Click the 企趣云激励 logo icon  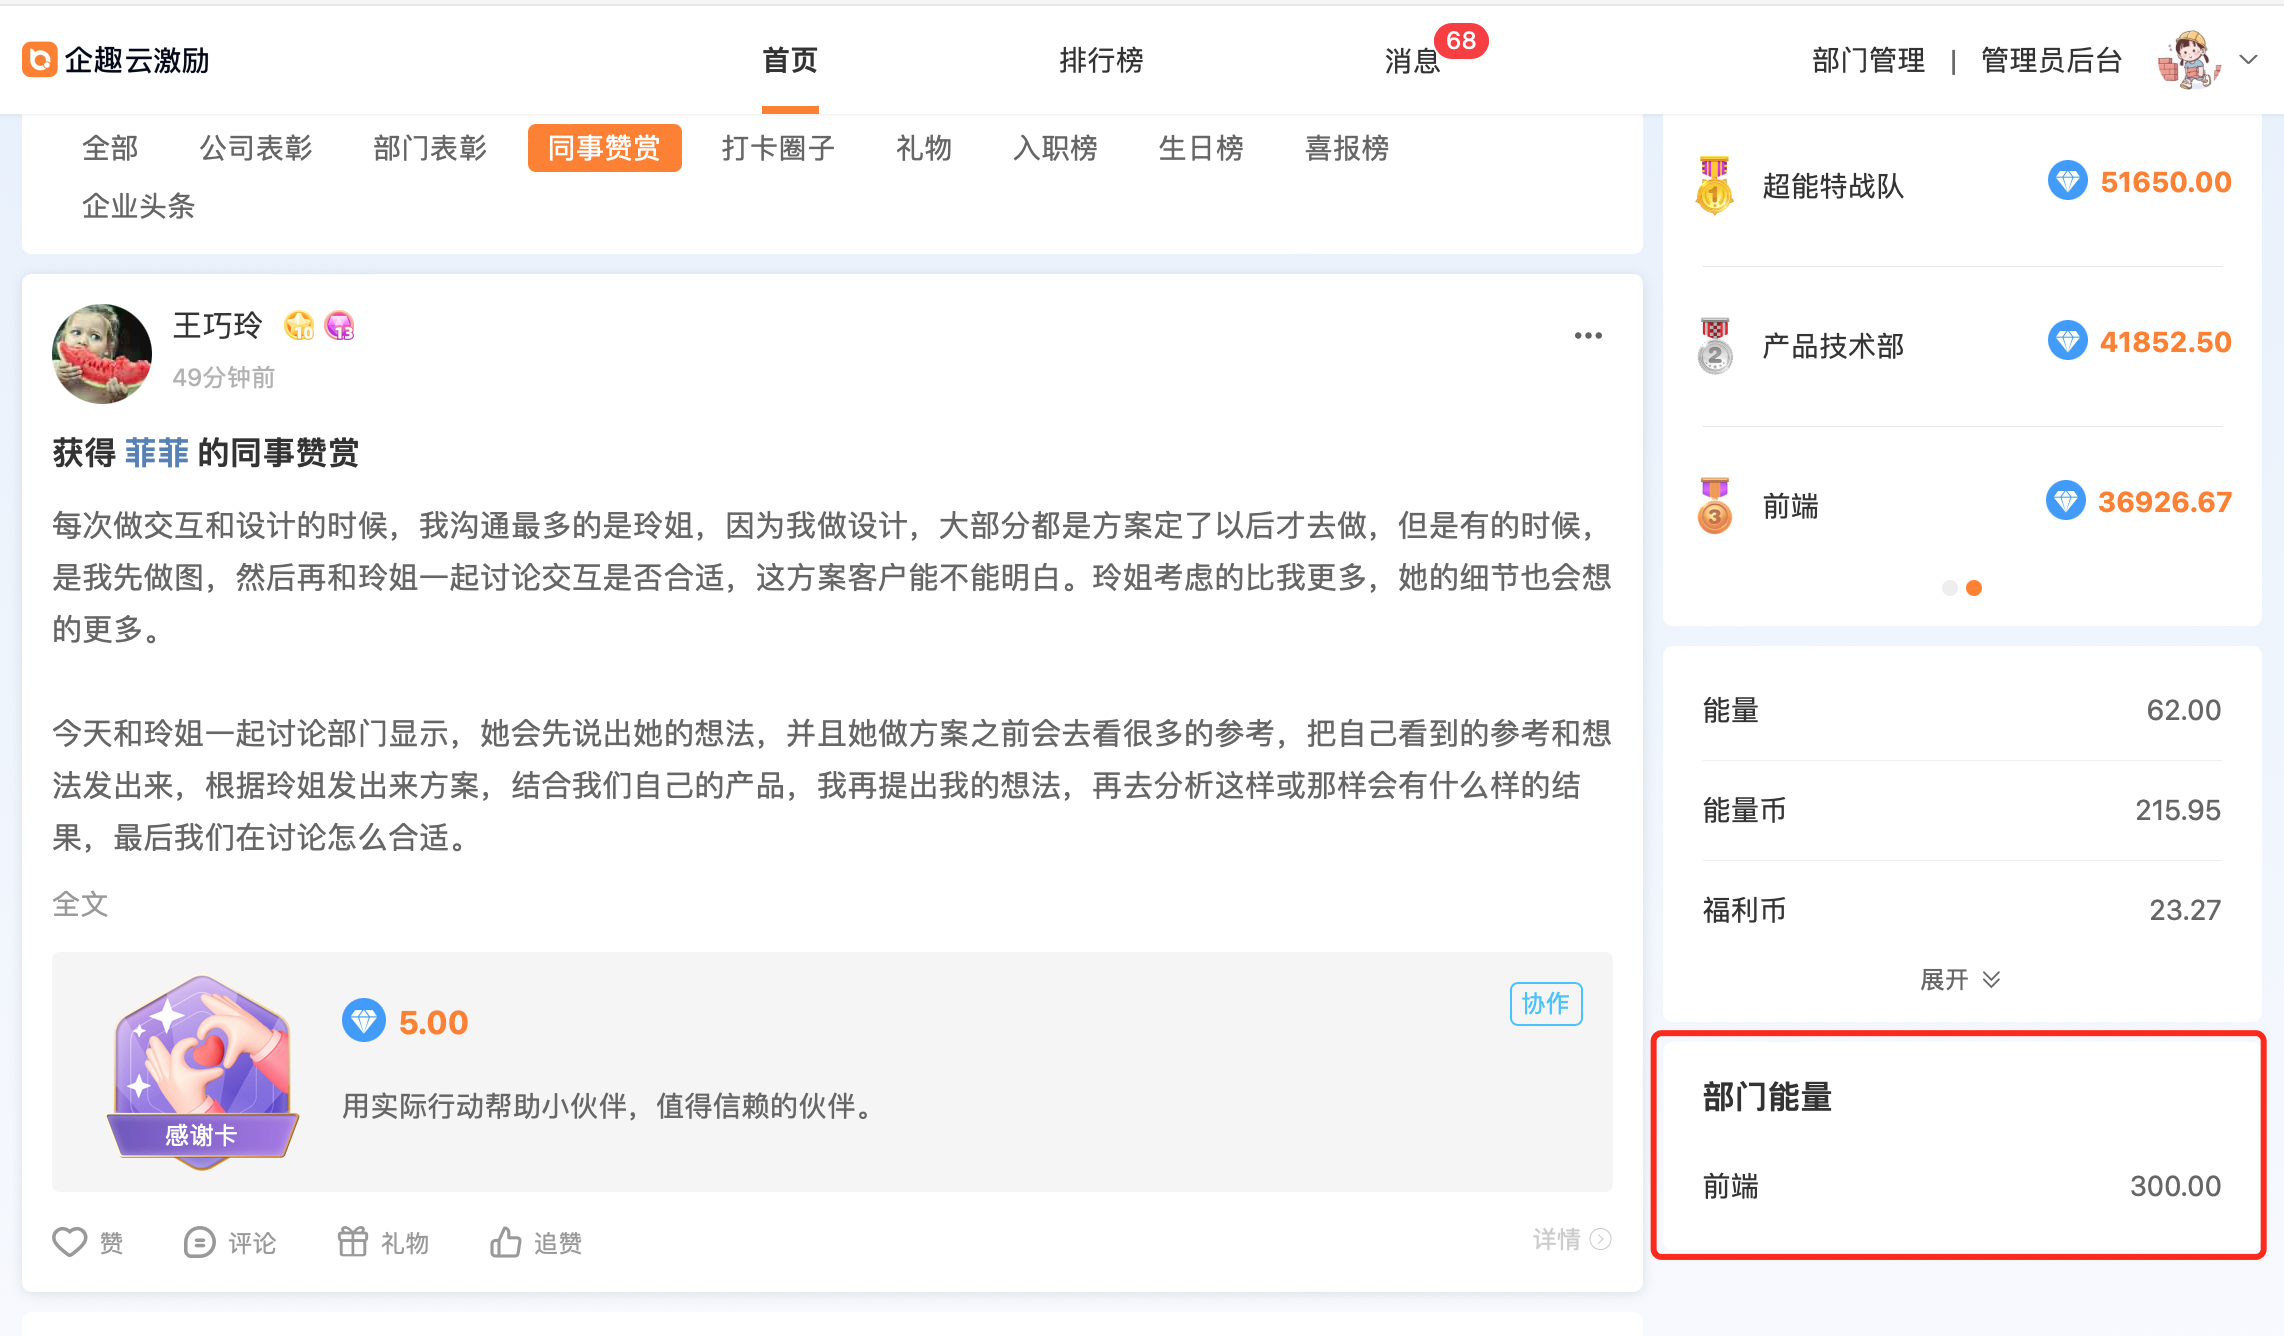(40, 60)
